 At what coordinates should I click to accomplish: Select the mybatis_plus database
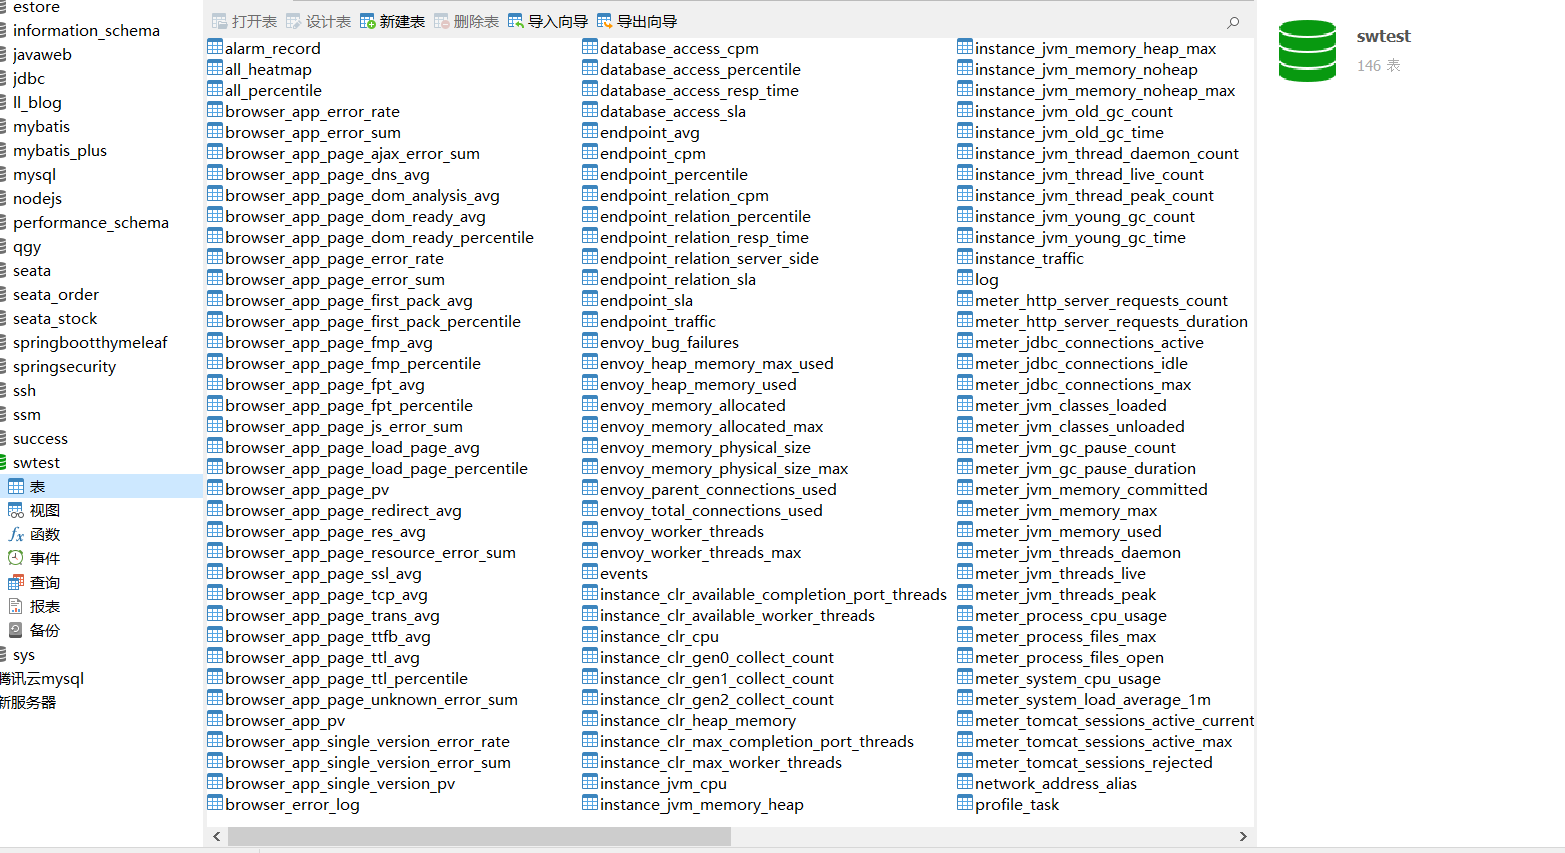[x=60, y=150]
